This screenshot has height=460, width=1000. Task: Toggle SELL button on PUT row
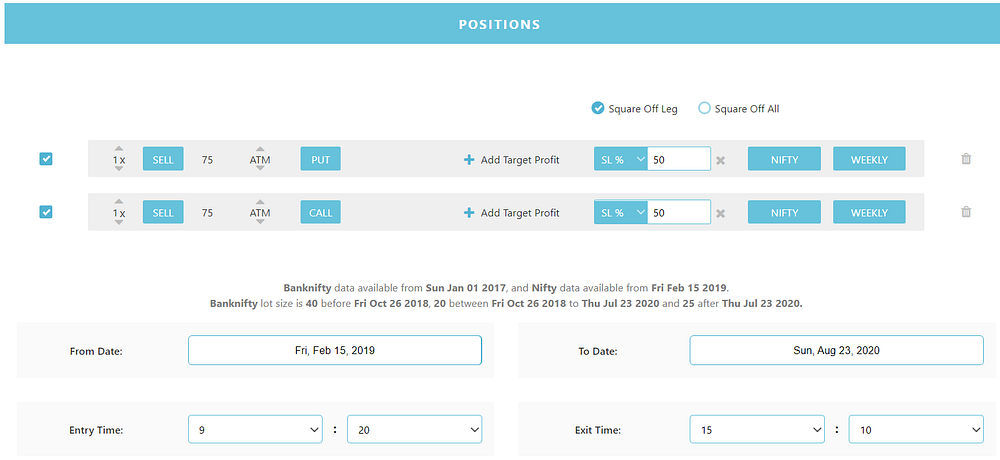click(163, 160)
